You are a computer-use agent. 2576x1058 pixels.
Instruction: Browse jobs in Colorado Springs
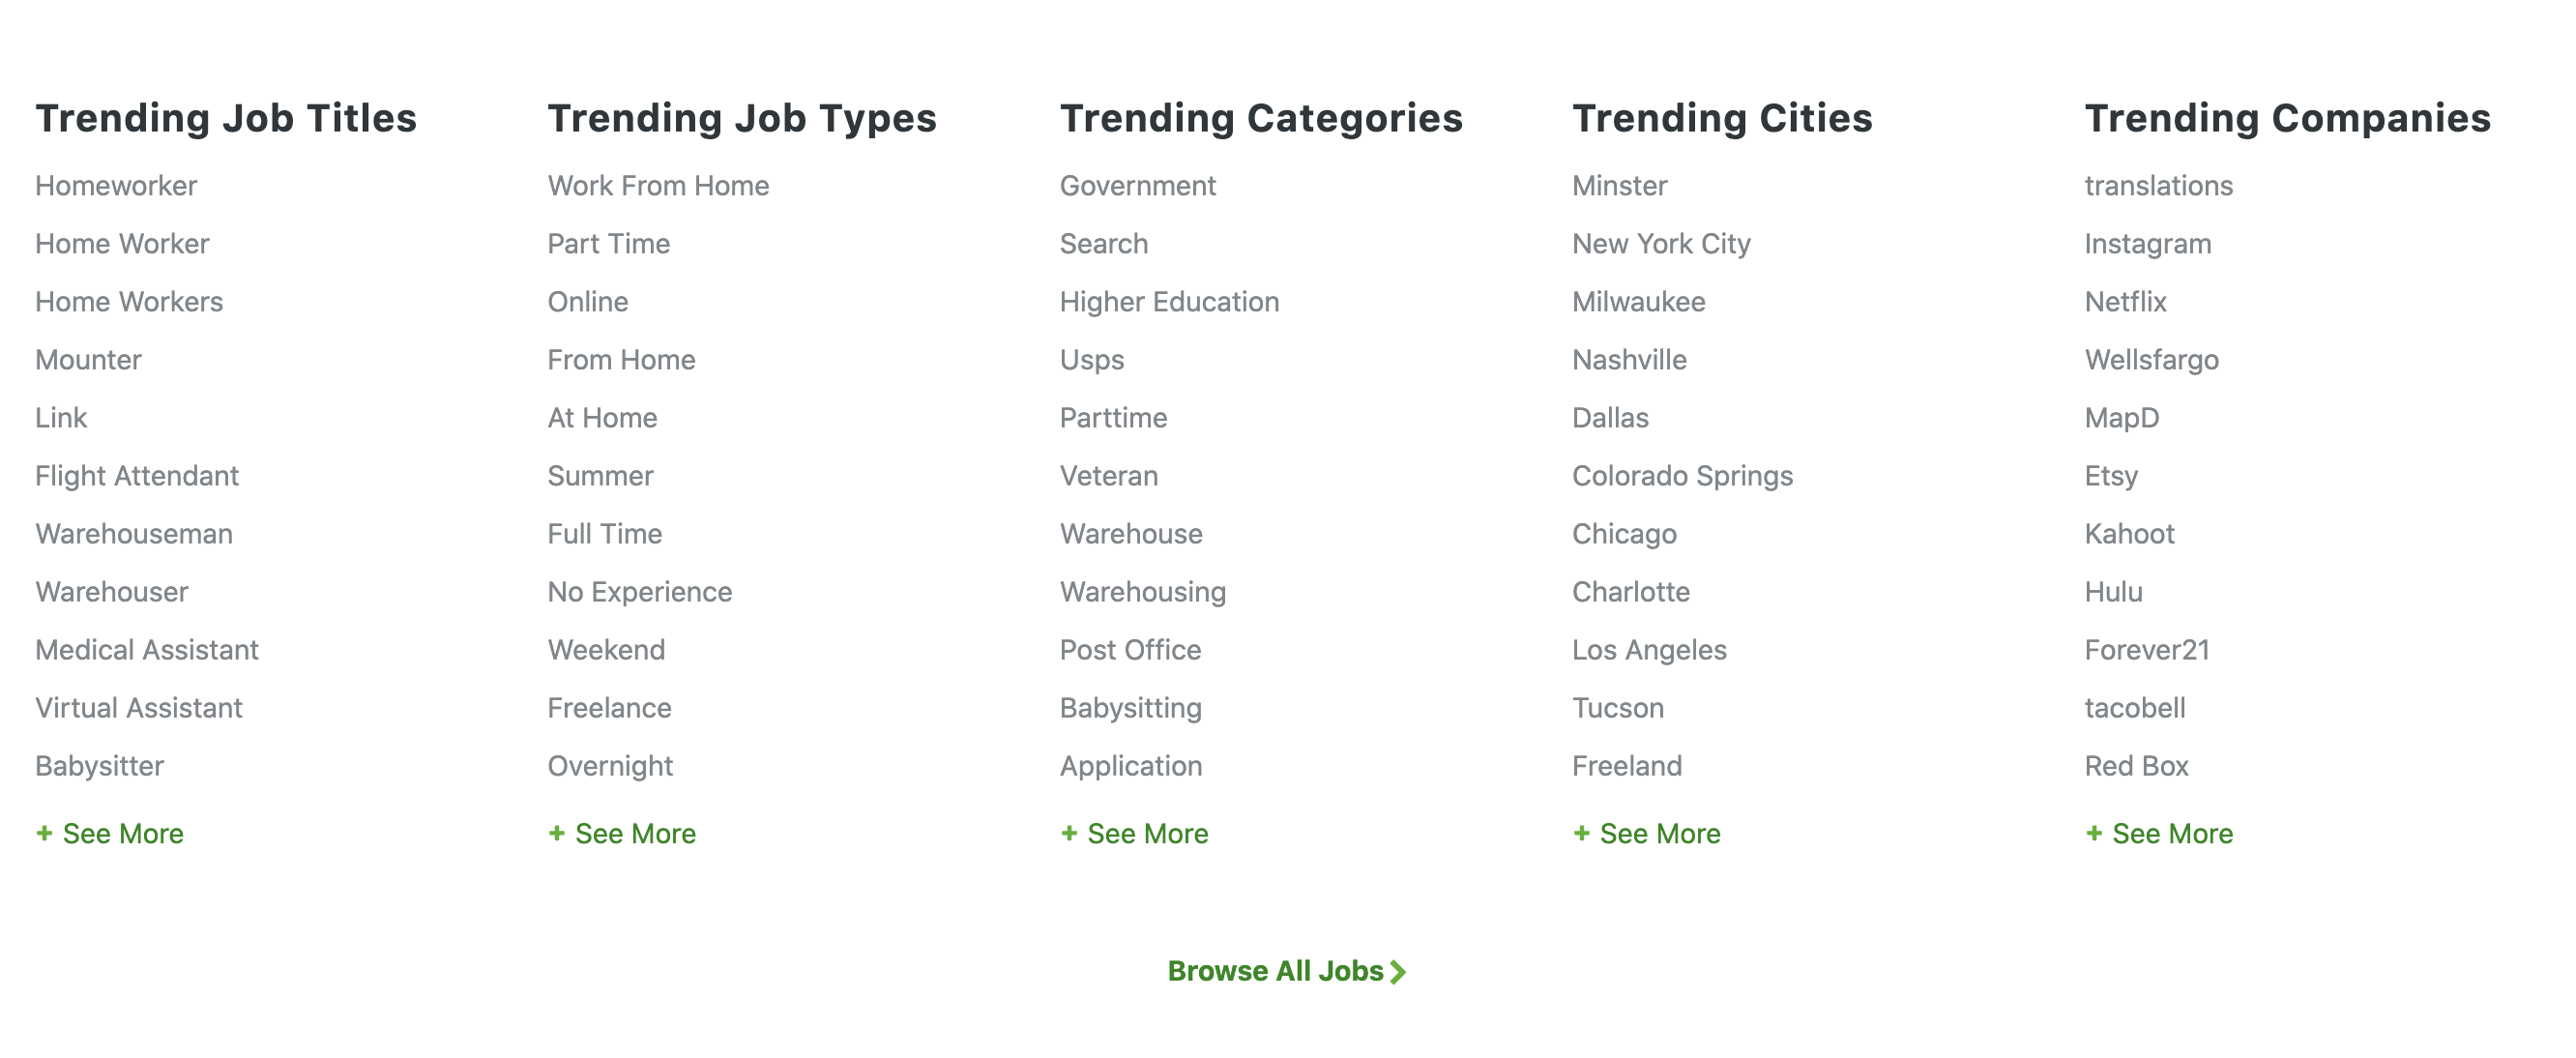click(x=1683, y=476)
